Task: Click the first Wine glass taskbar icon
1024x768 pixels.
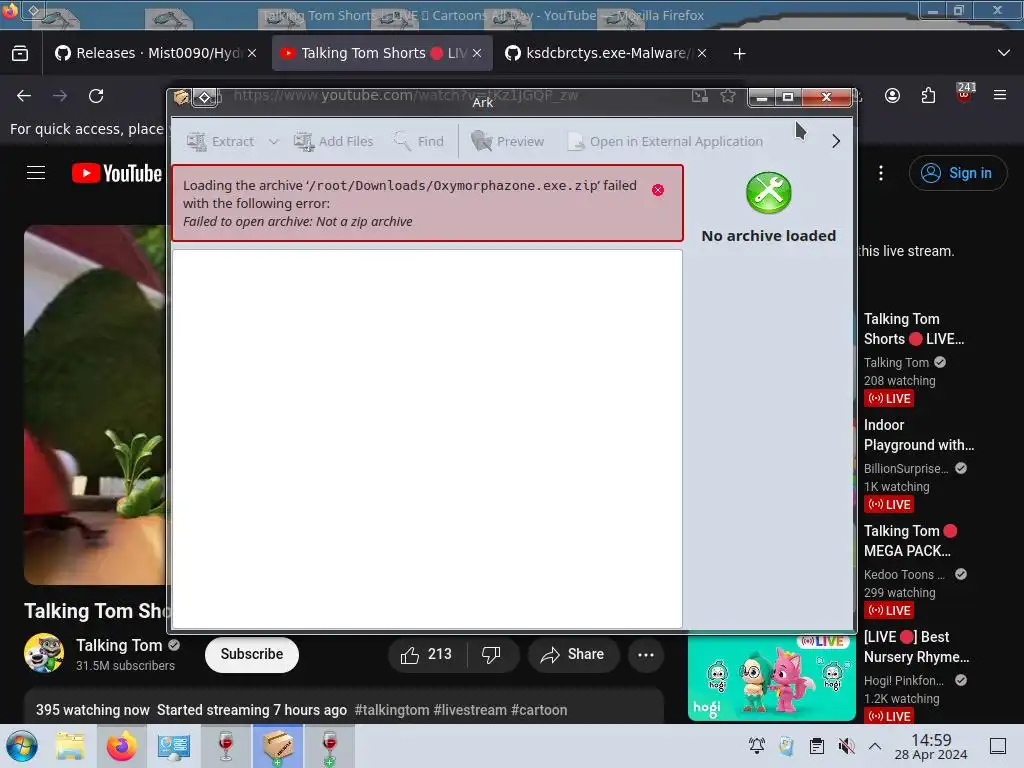Action: (225, 746)
